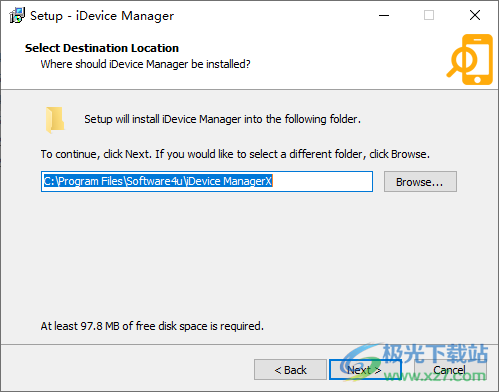Click 'Where should iDevice Manager be installed?' text
This screenshot has height=392, width=499.
[x=145, y=64]
